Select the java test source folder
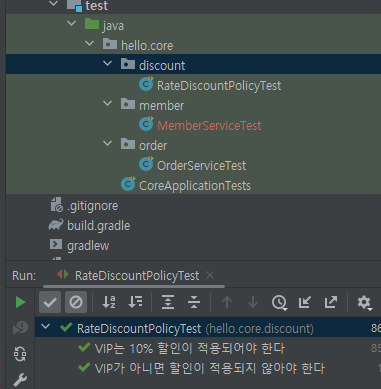 113,26
